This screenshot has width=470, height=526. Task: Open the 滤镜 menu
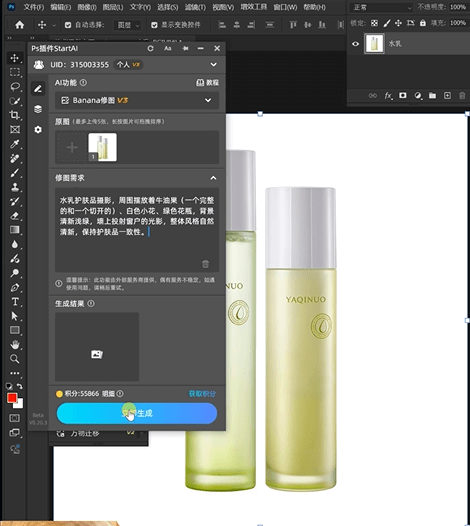(x=195, y=7)
